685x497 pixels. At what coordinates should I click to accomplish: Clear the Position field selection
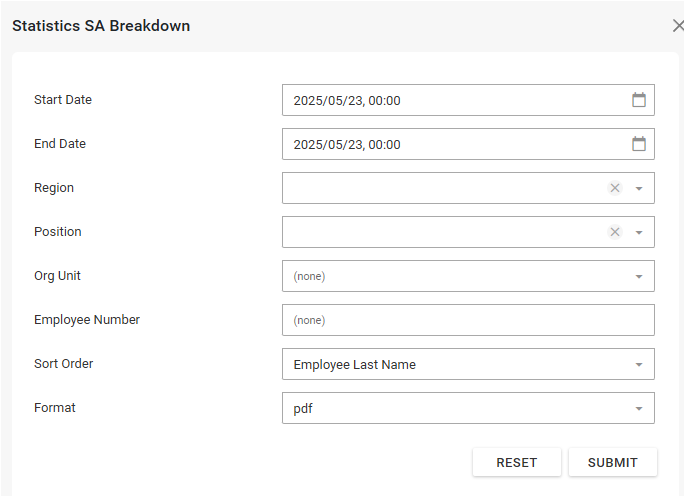click(615, 232)
